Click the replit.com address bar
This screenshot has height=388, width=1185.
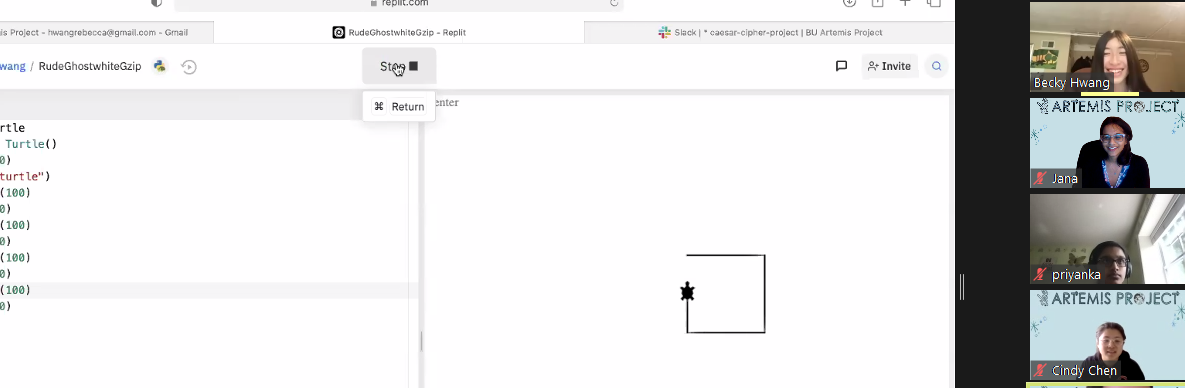(x=399, y=4)
